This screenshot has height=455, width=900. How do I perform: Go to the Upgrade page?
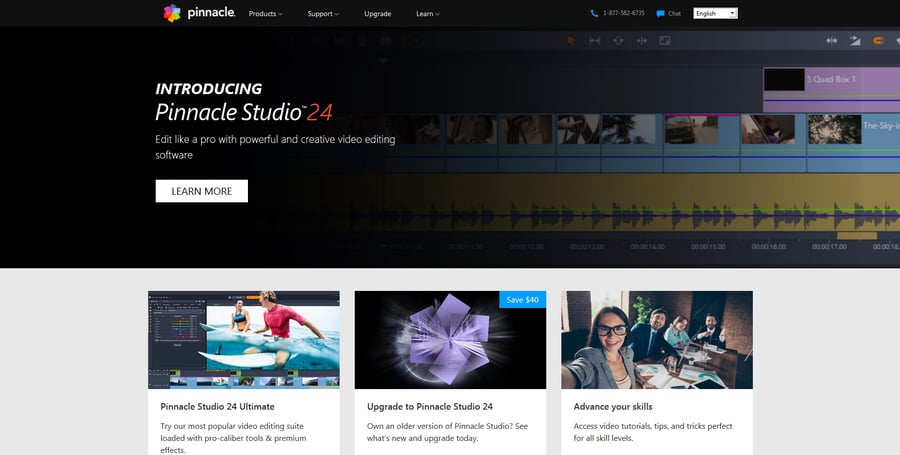click(378, 14)
